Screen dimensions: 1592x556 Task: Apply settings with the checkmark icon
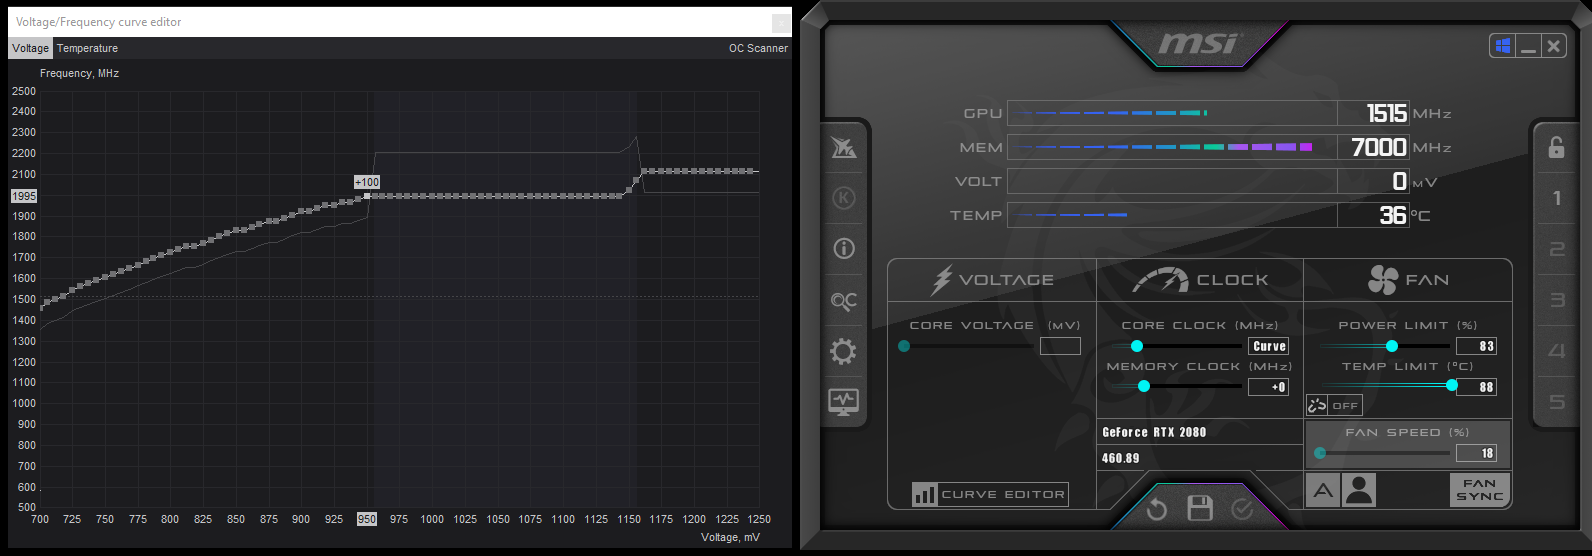[x=1242, y=509]
